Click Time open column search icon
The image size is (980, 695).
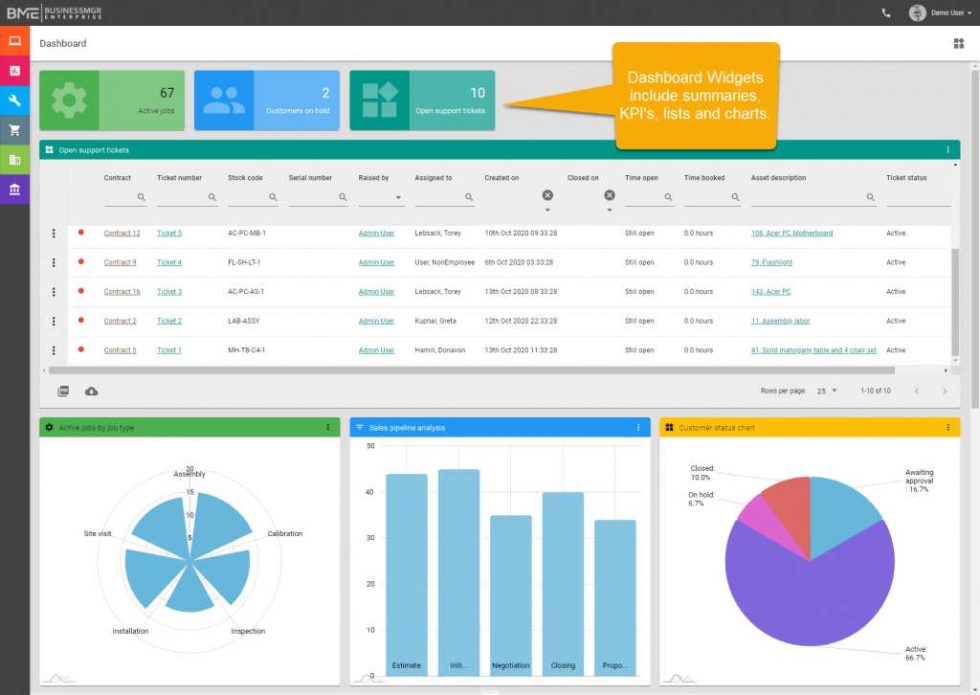click(x=668, y=197)
